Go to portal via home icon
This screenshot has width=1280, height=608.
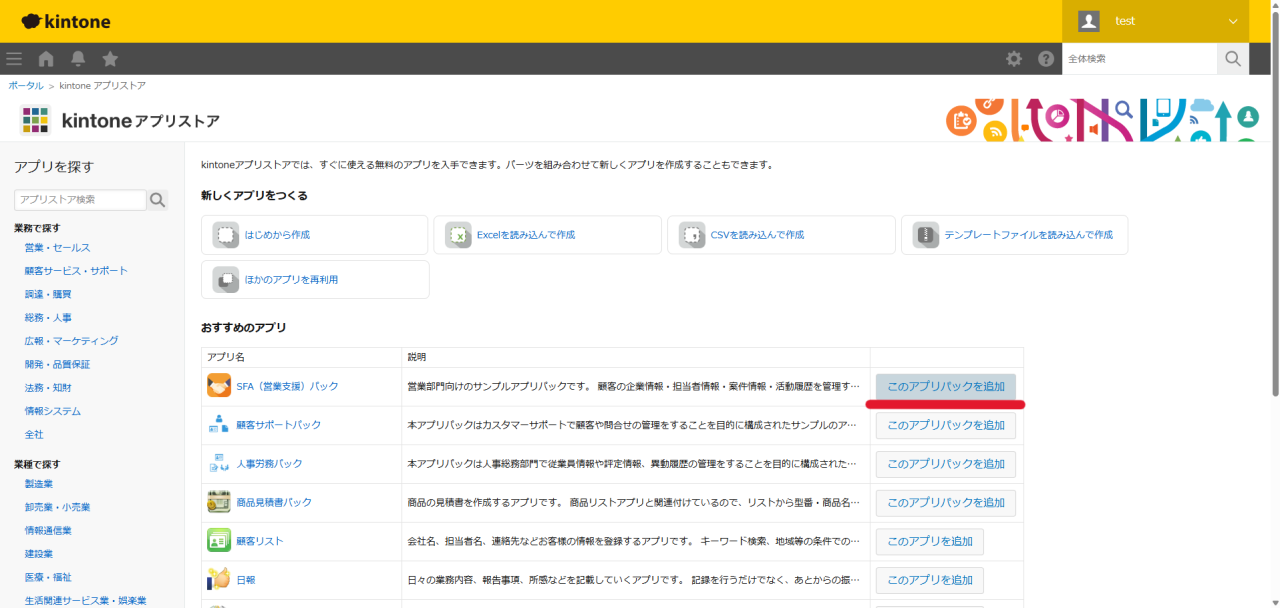coord(46,59)
